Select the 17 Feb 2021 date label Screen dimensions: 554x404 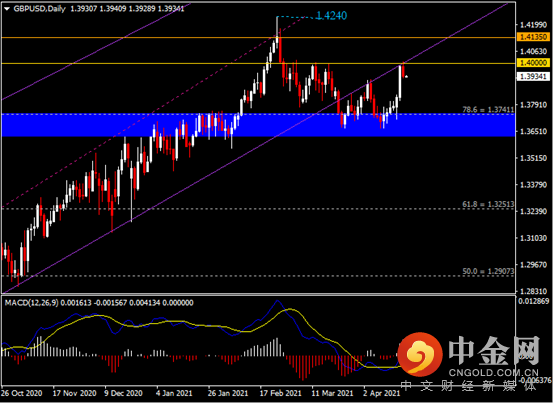click(281, 393)
